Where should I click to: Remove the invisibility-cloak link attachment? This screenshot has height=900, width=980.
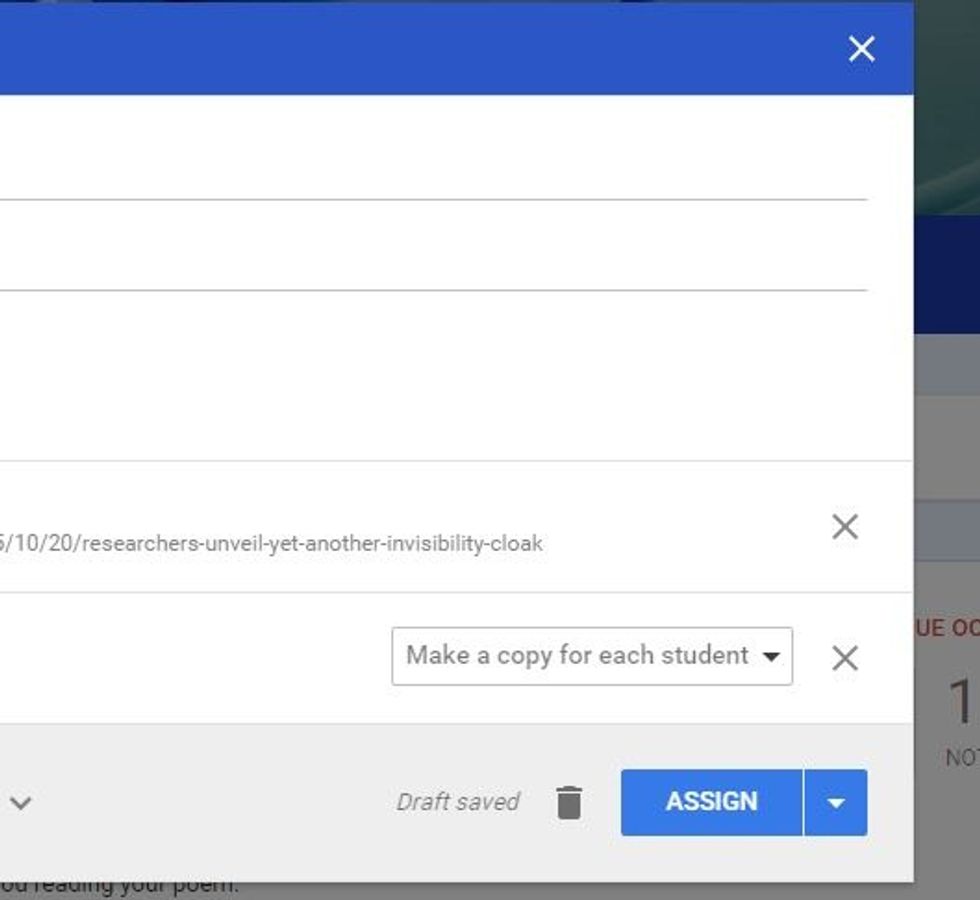[x=845, y=527]
